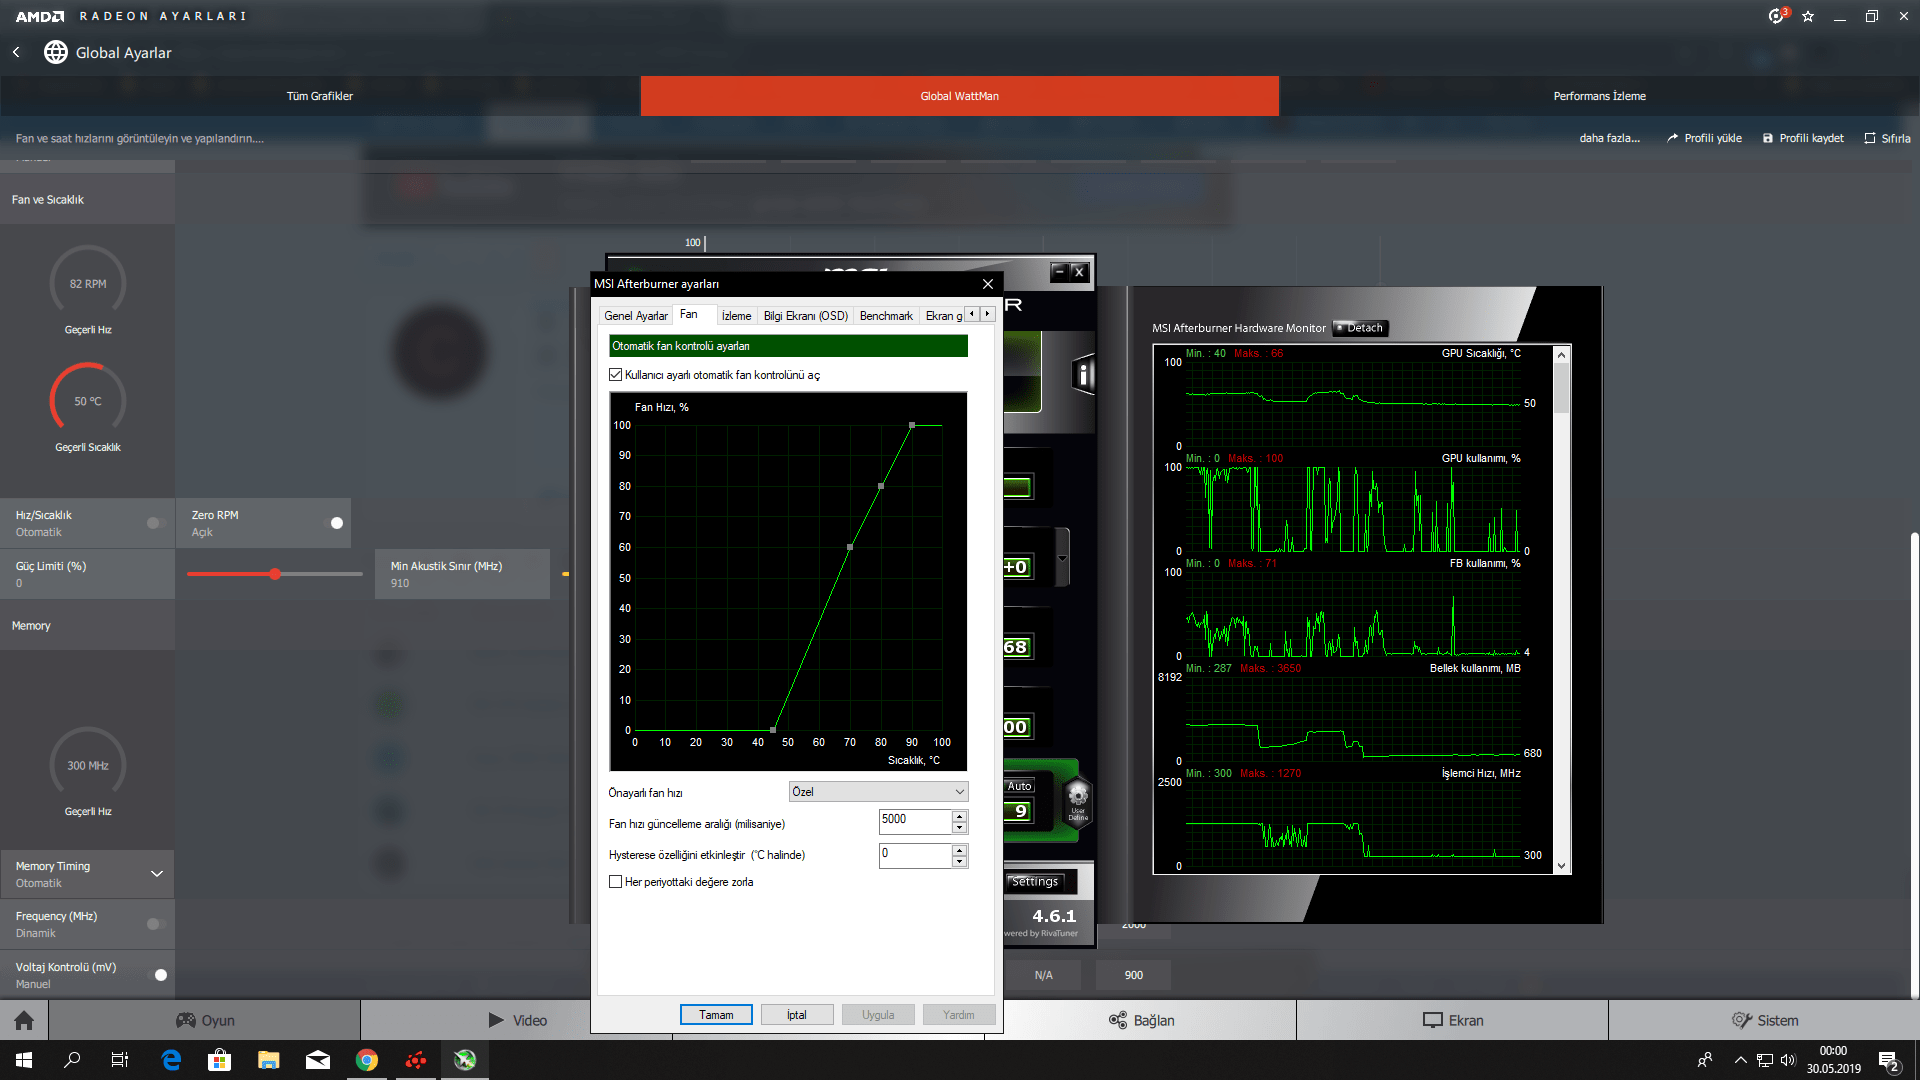The image size is (1920, 1080).
Task: Check the 'Her periyottaki değere zorla' box
Action: (616, 882)
